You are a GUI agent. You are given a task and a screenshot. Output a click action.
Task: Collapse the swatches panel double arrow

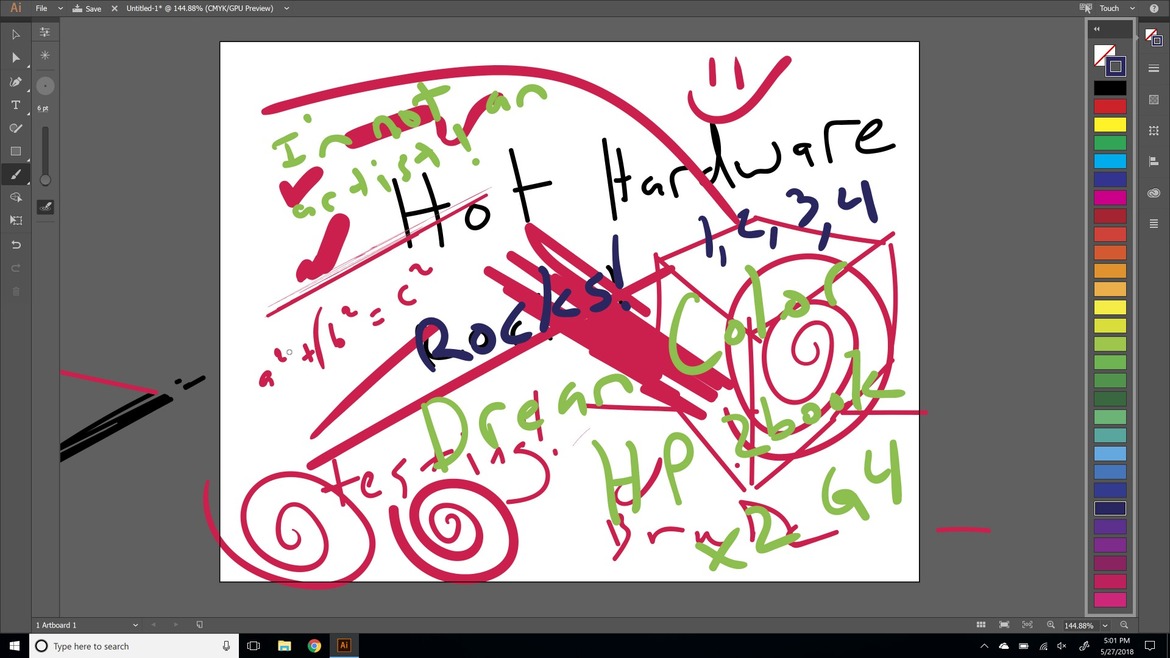pyautogui.click(x=1097, y=29)
